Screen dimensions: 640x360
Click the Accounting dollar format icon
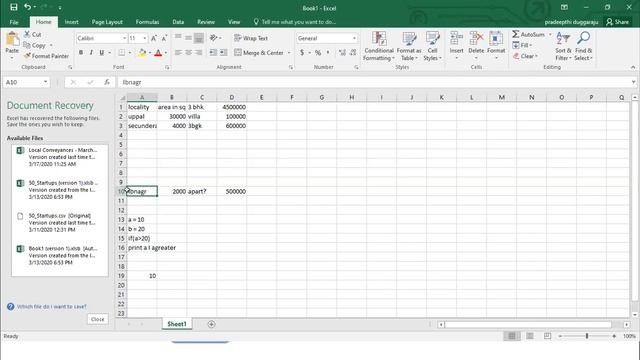pyautogui.click(x=302, y=53)
